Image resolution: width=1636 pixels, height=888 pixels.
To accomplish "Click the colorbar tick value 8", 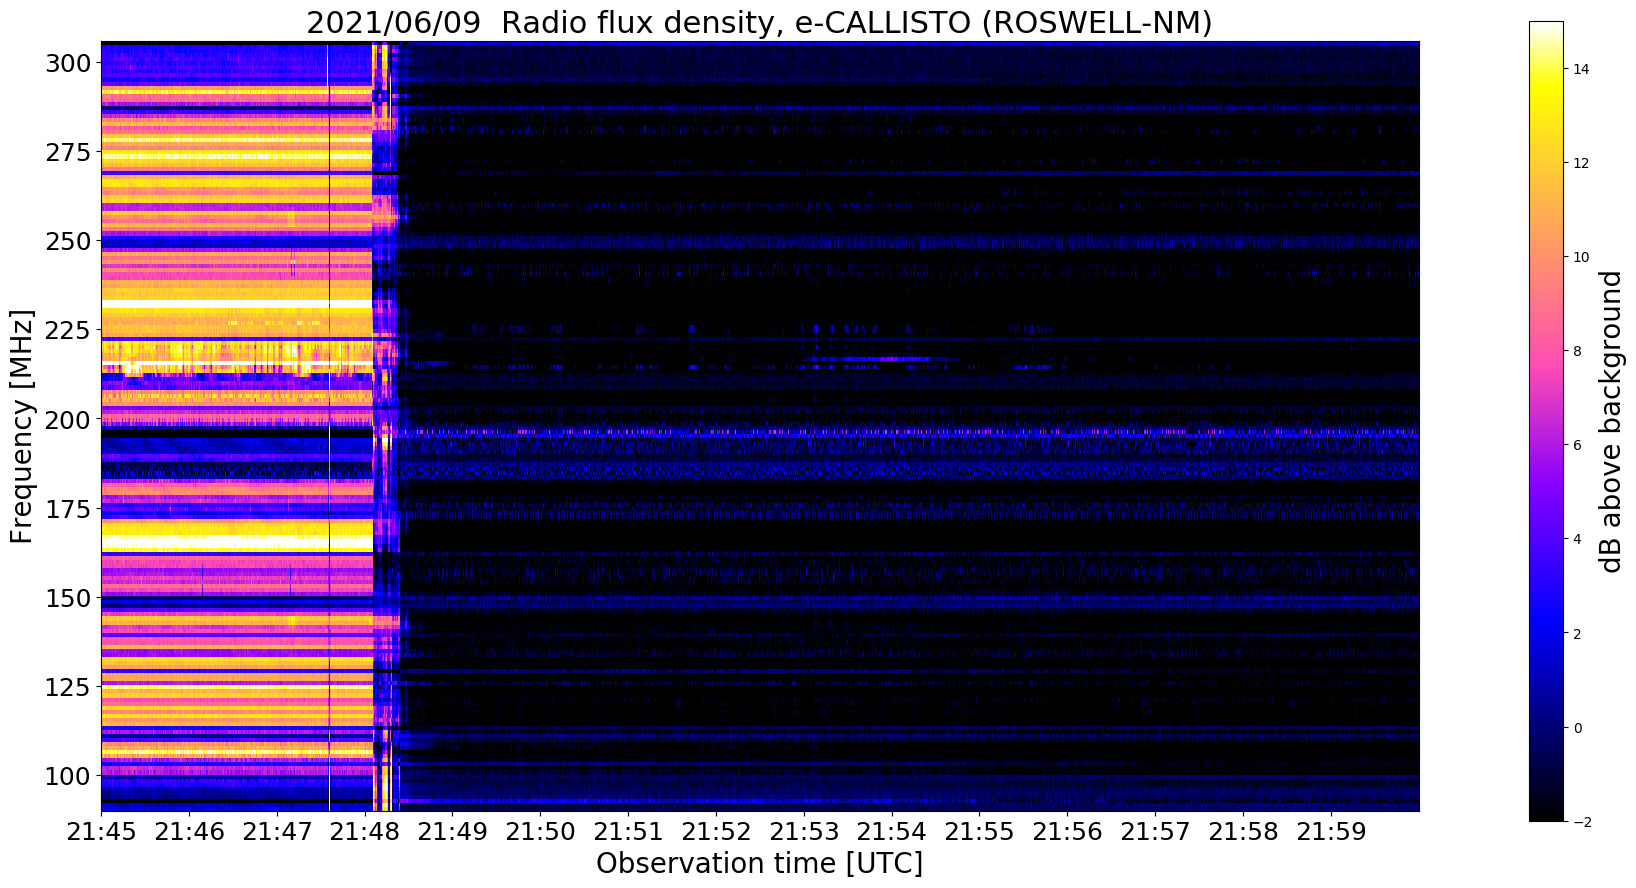I will [1578, 351].
